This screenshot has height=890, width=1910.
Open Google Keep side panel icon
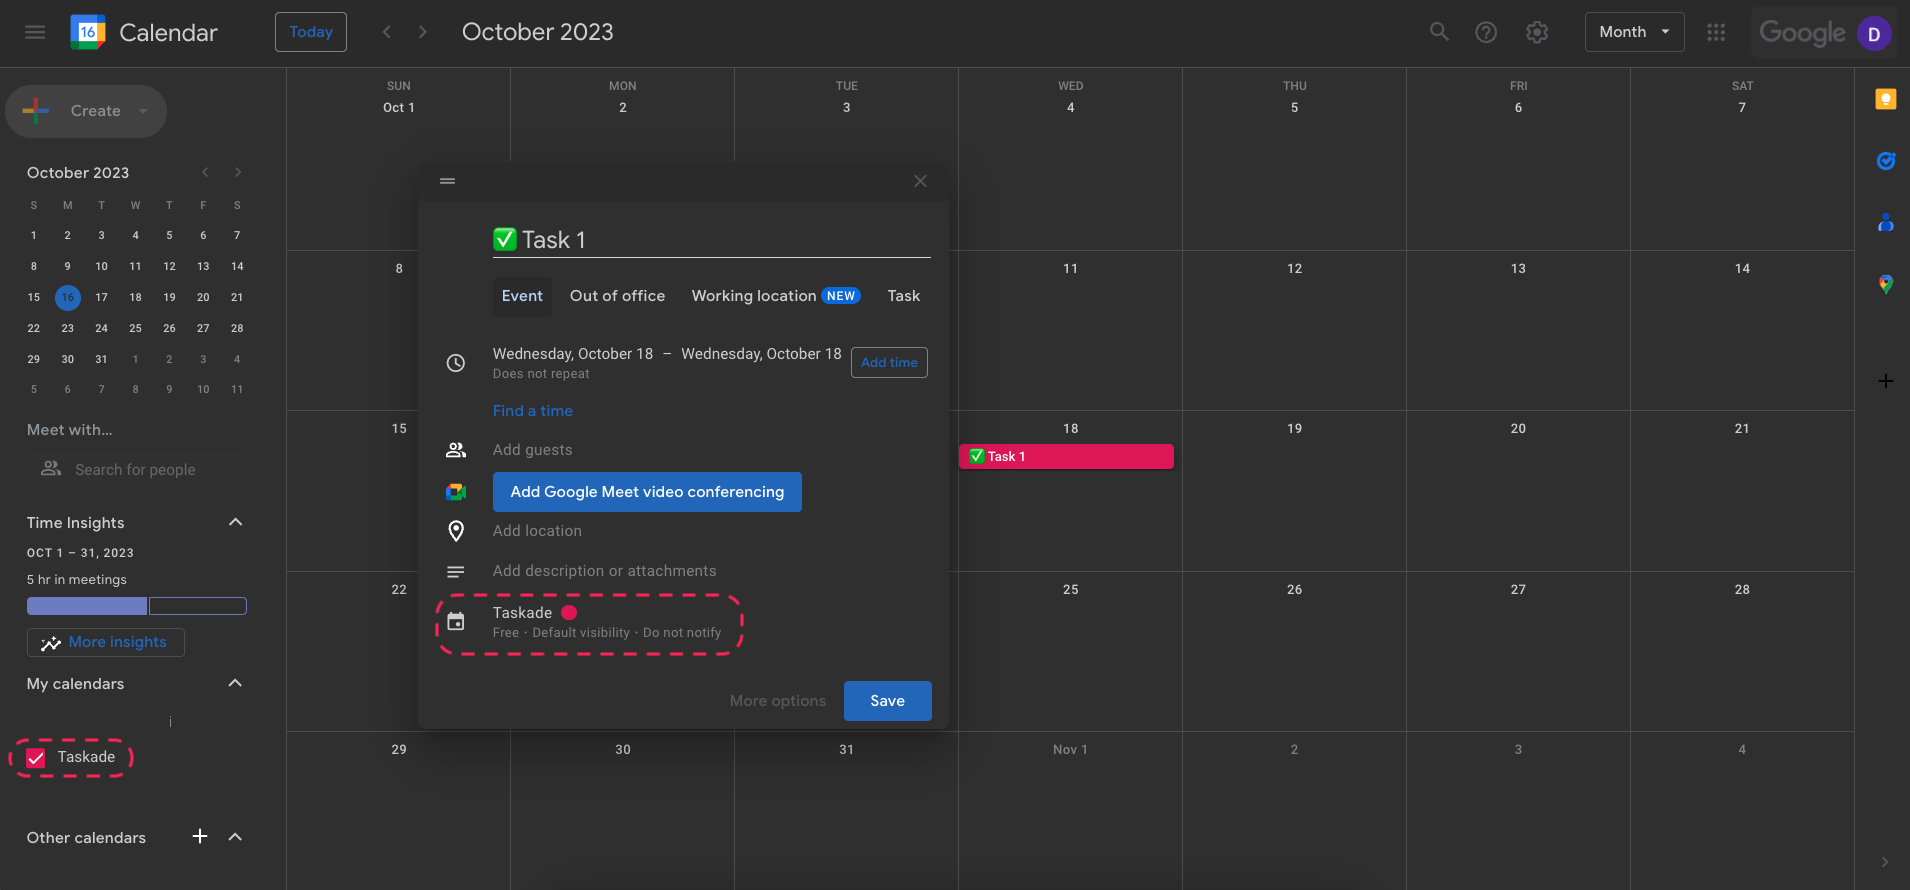(1886, 99)
